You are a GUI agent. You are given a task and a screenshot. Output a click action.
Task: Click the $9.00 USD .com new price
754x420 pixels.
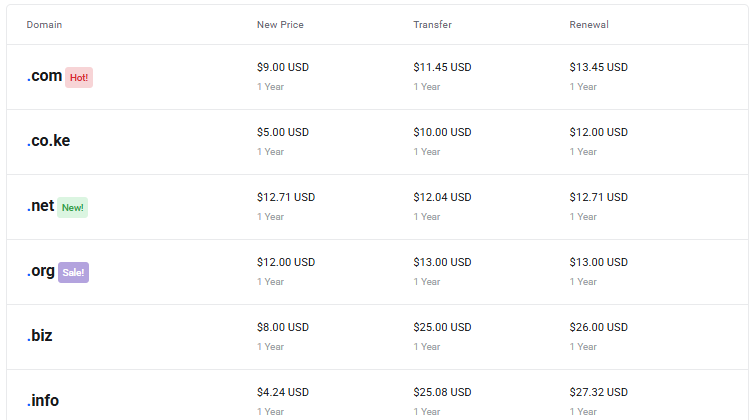click(283, 67)
